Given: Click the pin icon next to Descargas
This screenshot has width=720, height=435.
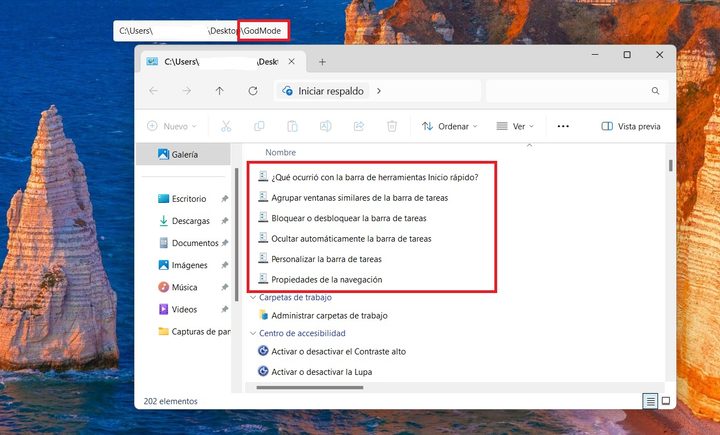Looking at the screenshot, I should [x=225, y=221].
